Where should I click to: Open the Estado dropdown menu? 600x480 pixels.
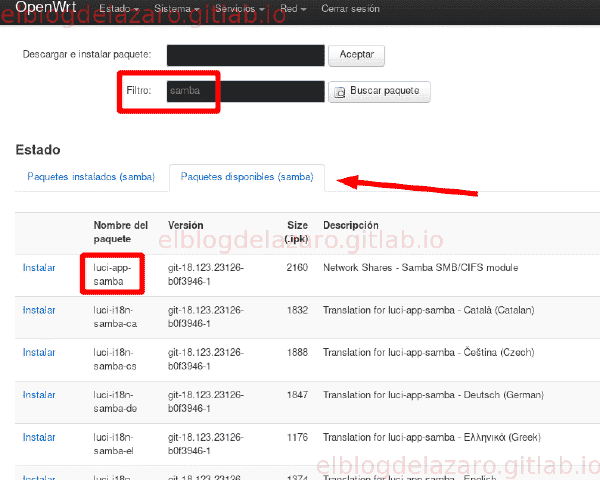click(x=119, y=8)
